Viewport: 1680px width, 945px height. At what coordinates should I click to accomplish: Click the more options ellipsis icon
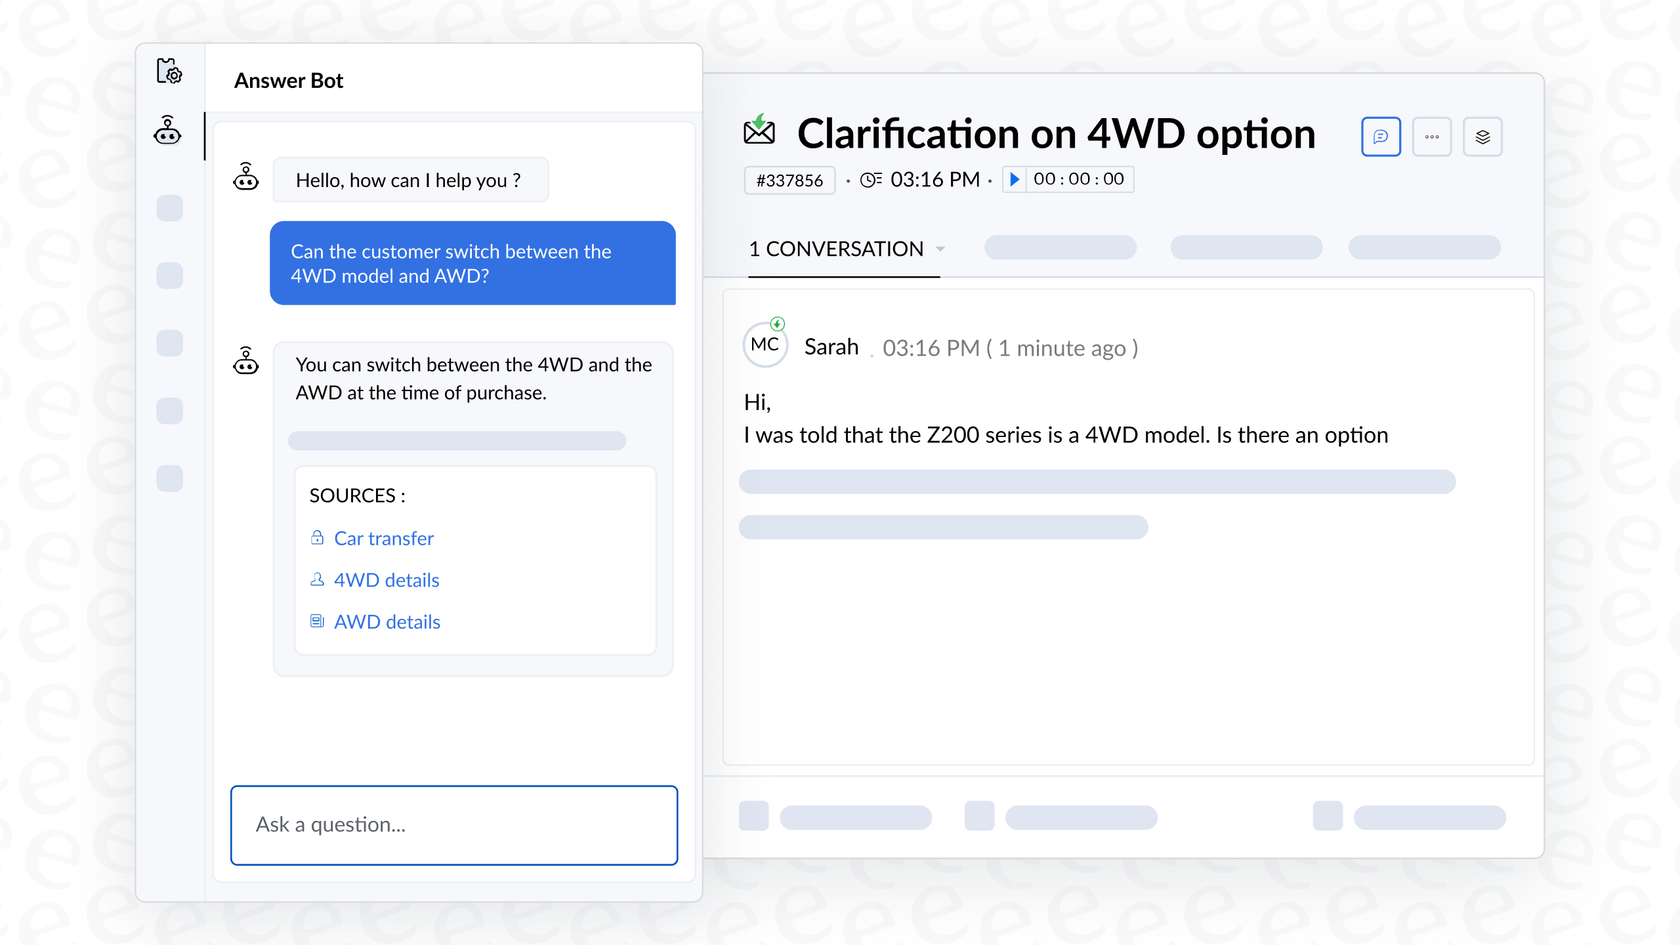pyautogui.click(x=1432, y=137)
